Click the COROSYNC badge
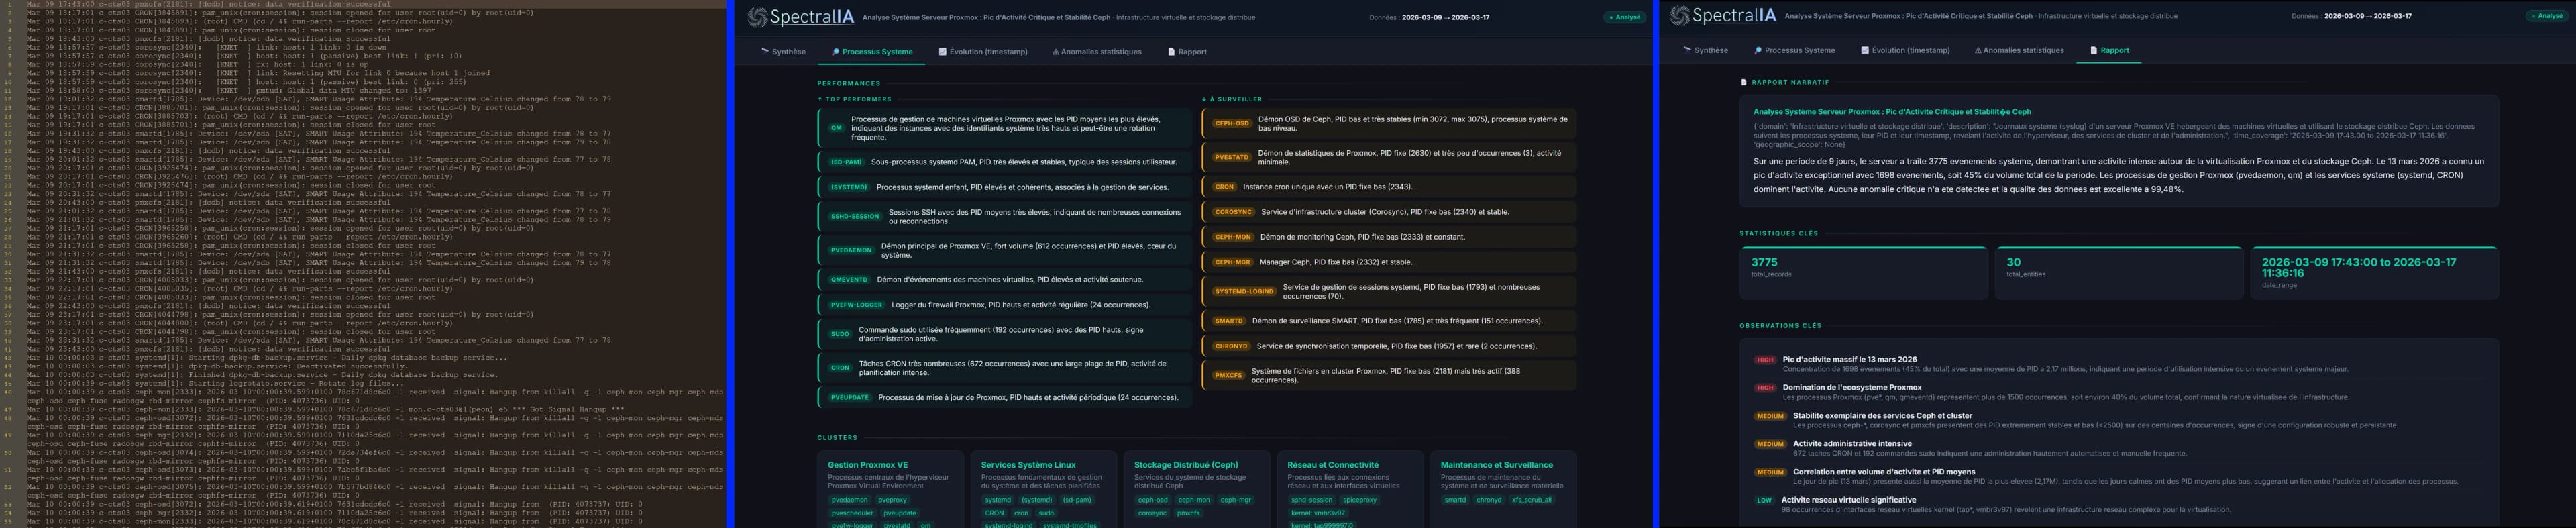This screenshot has width=2576, height=528. coord(1233,212)
